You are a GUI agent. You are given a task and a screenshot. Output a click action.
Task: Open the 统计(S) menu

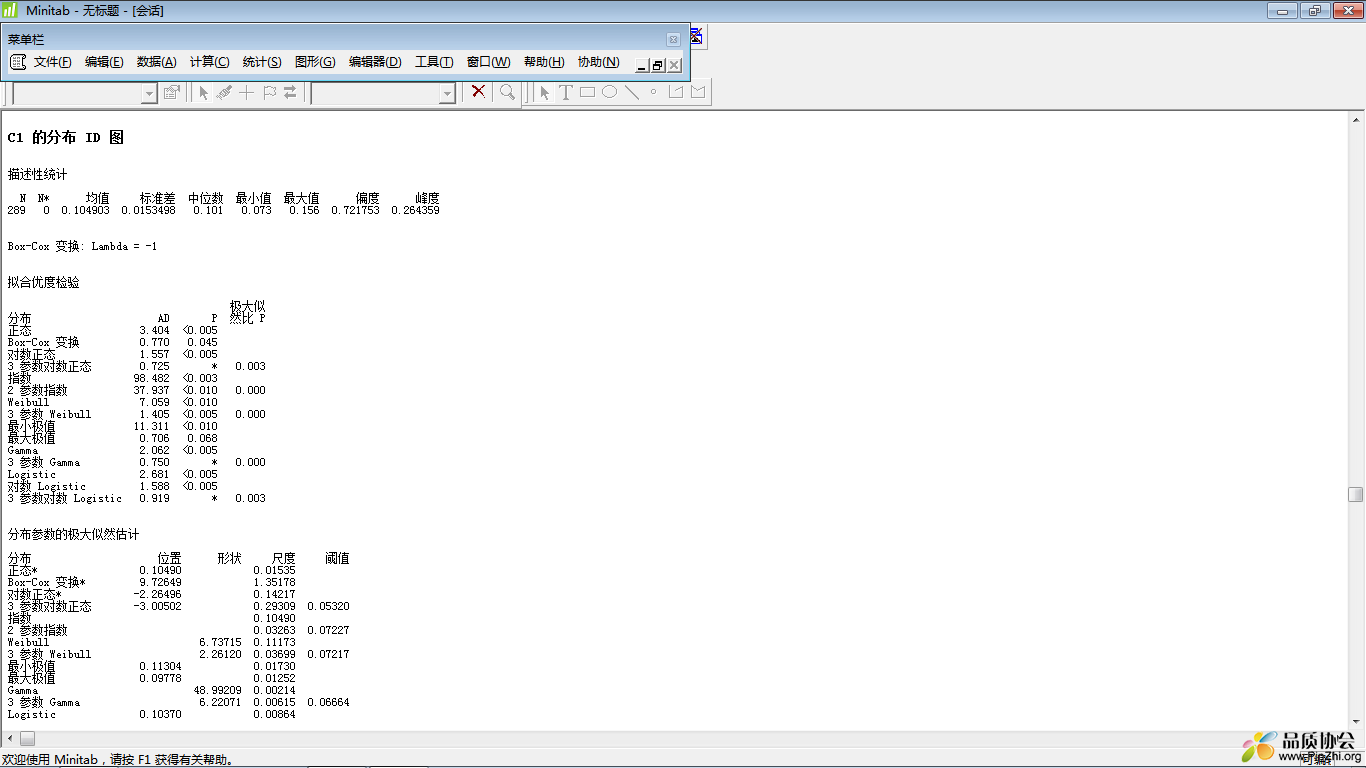(262, 62)
